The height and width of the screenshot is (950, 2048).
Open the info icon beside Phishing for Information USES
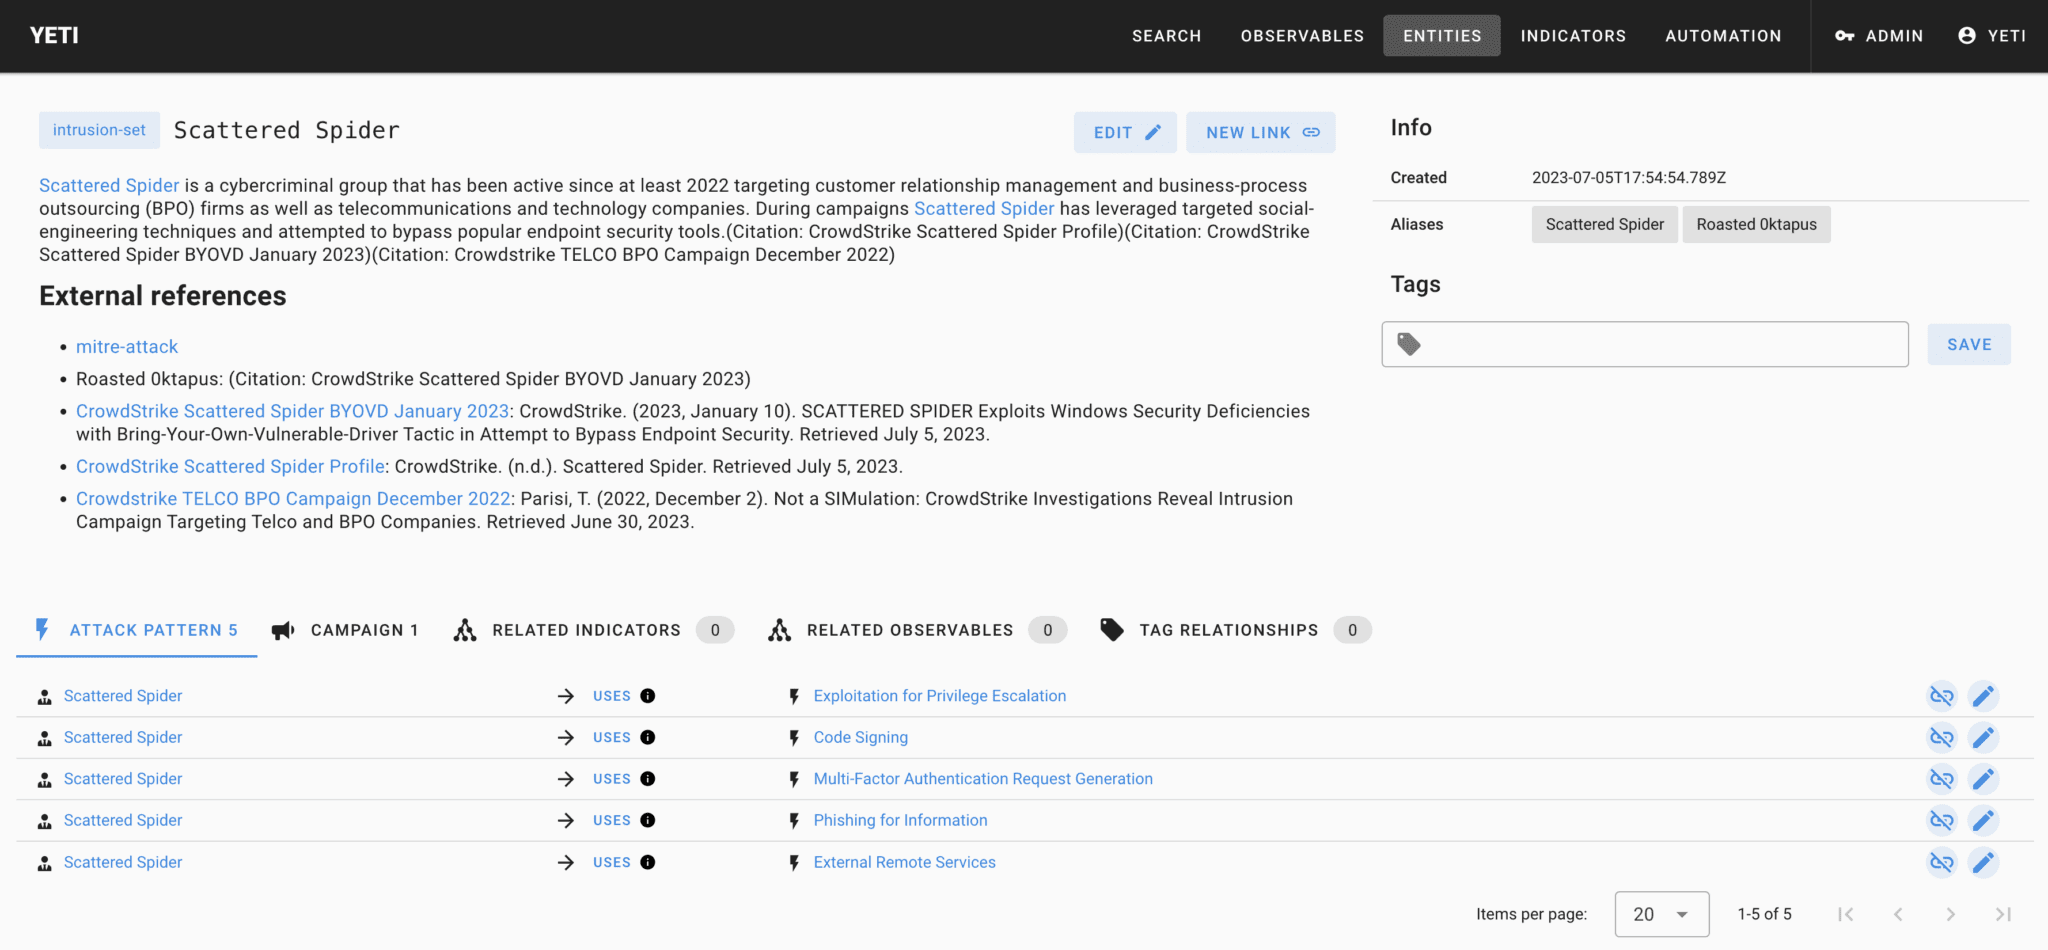click(649, 820)
